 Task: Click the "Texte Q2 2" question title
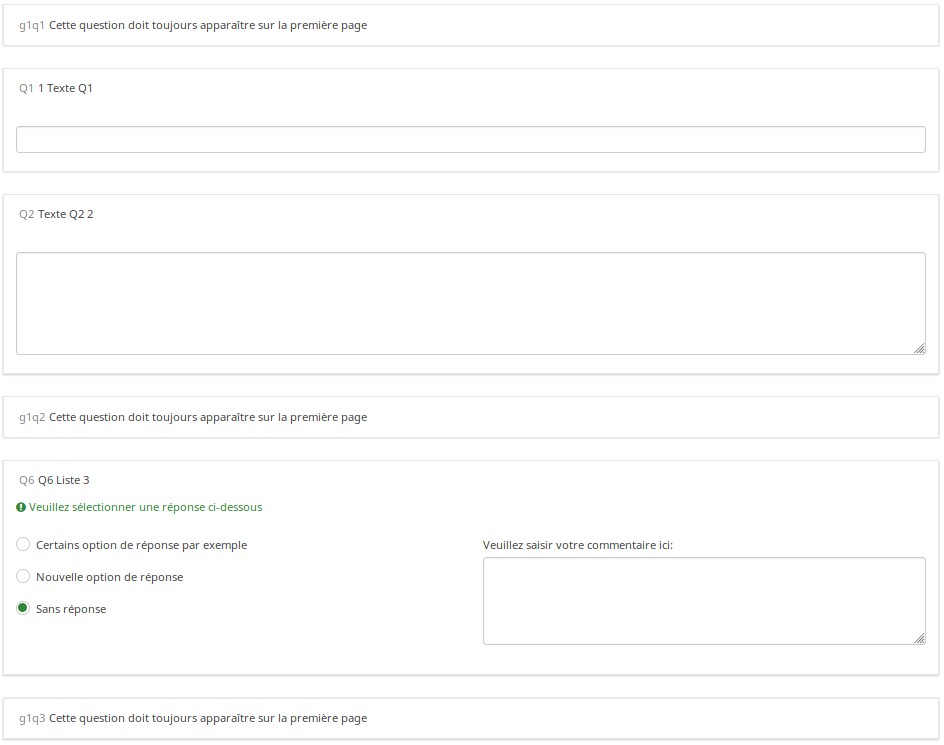click(65, 214)
